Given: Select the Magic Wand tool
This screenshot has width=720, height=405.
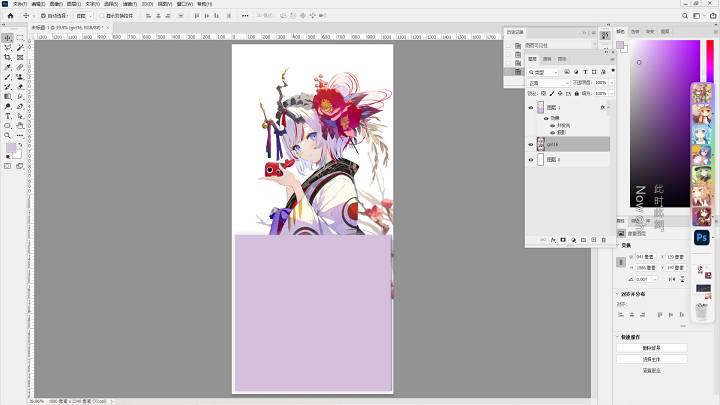Looking at the screenshot, I should click(x=20, y=48).
